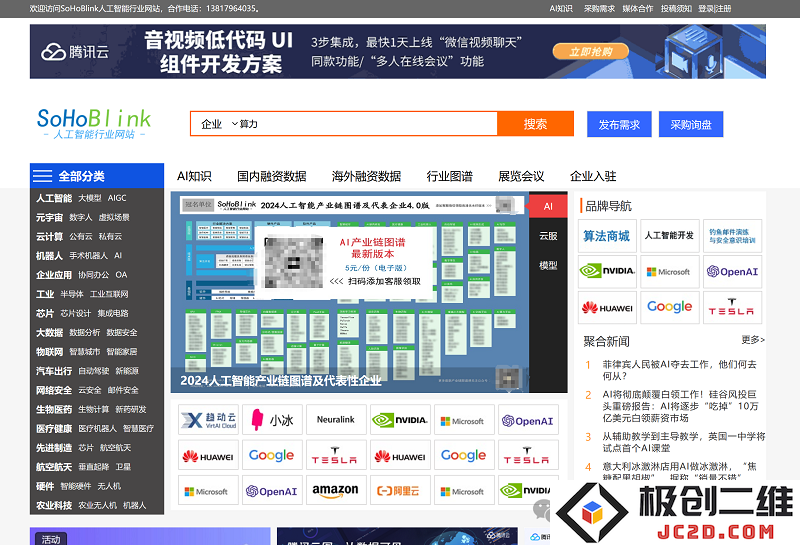Screen dimensions: 800x545
Task: Click the 钓鱼邮件演练 brand tile
Action: coord(732,236)
